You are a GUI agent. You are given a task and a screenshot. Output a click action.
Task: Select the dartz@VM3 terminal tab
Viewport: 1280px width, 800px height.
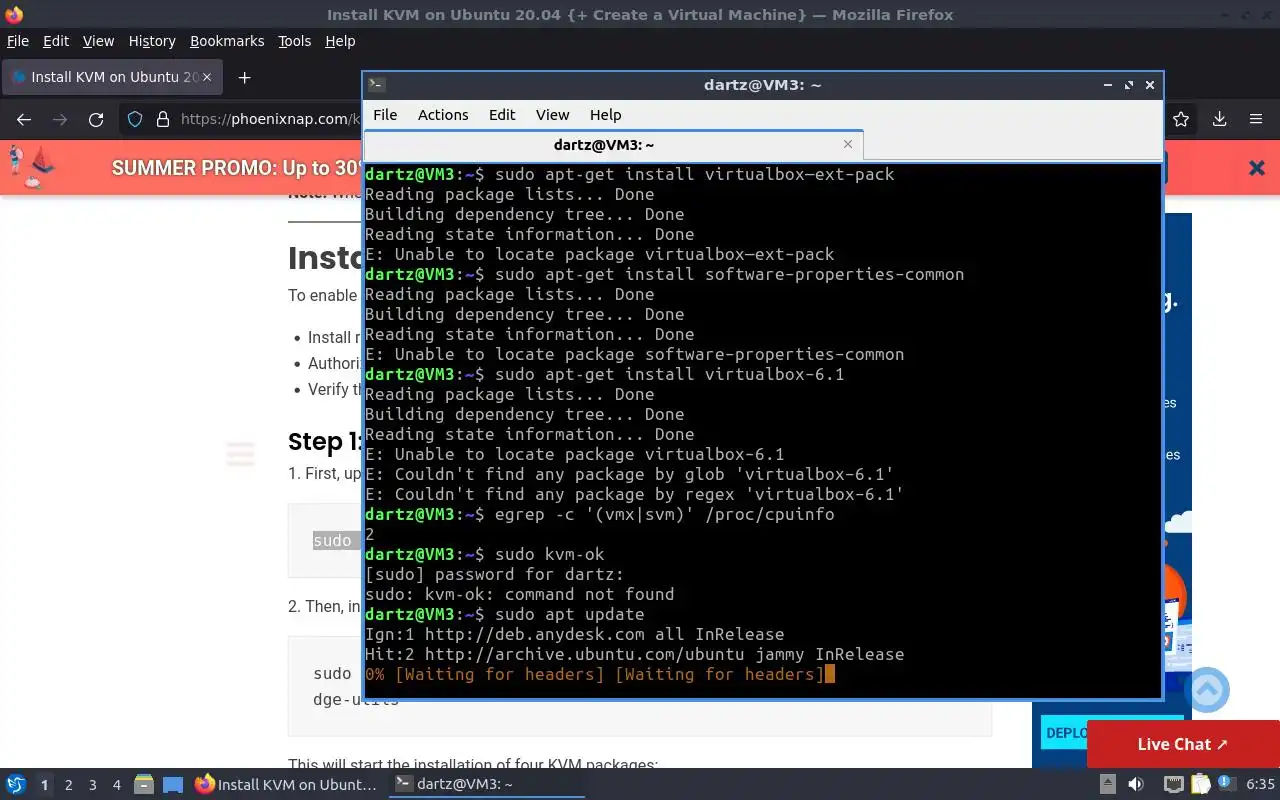(613, 145)
